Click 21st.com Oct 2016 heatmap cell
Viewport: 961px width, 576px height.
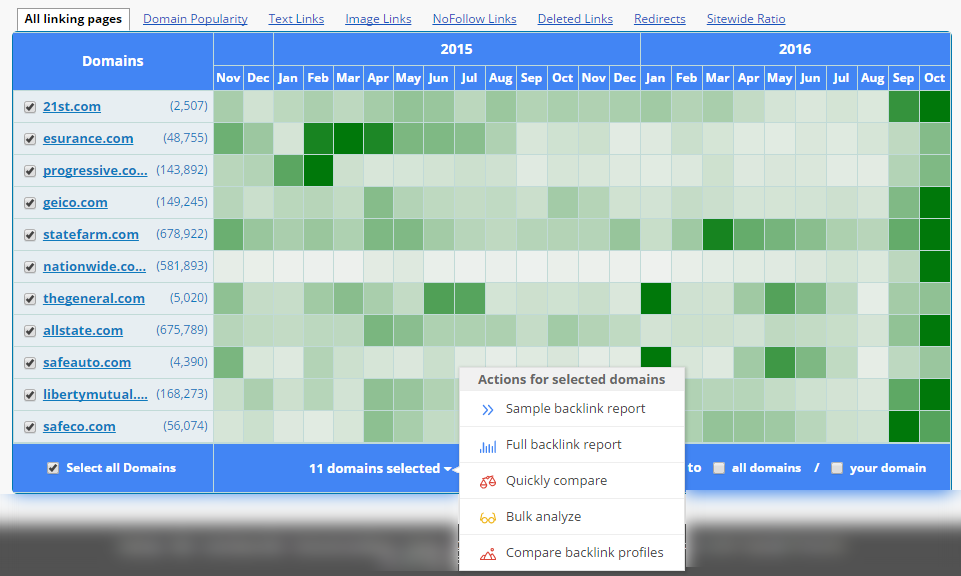pyautogui.click(x=935, y=107)
